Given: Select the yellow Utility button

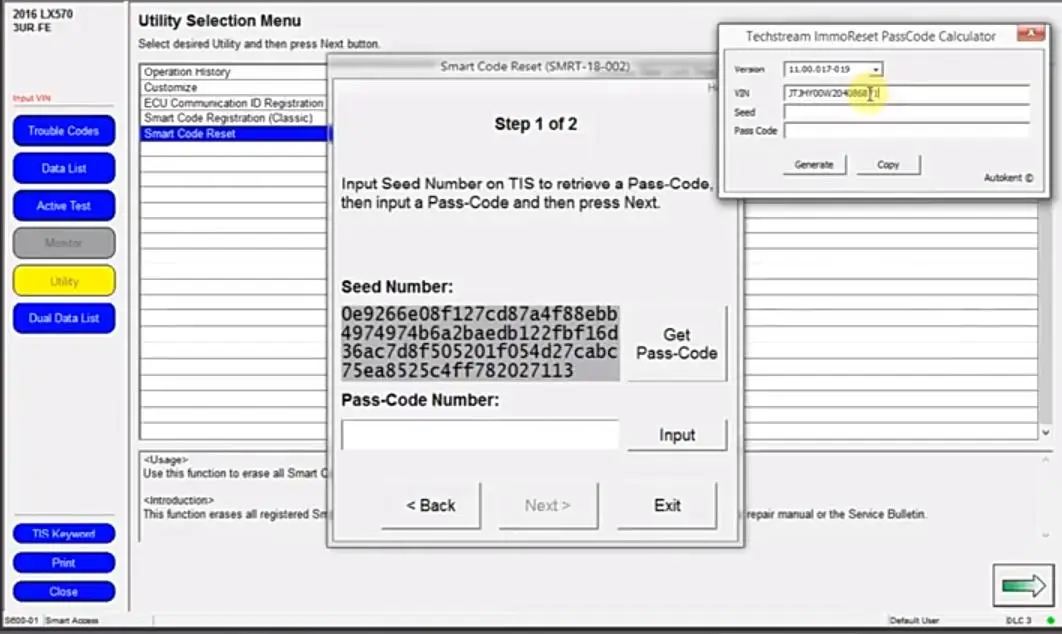Looking at the screenshot, I should tap(64, 280).
